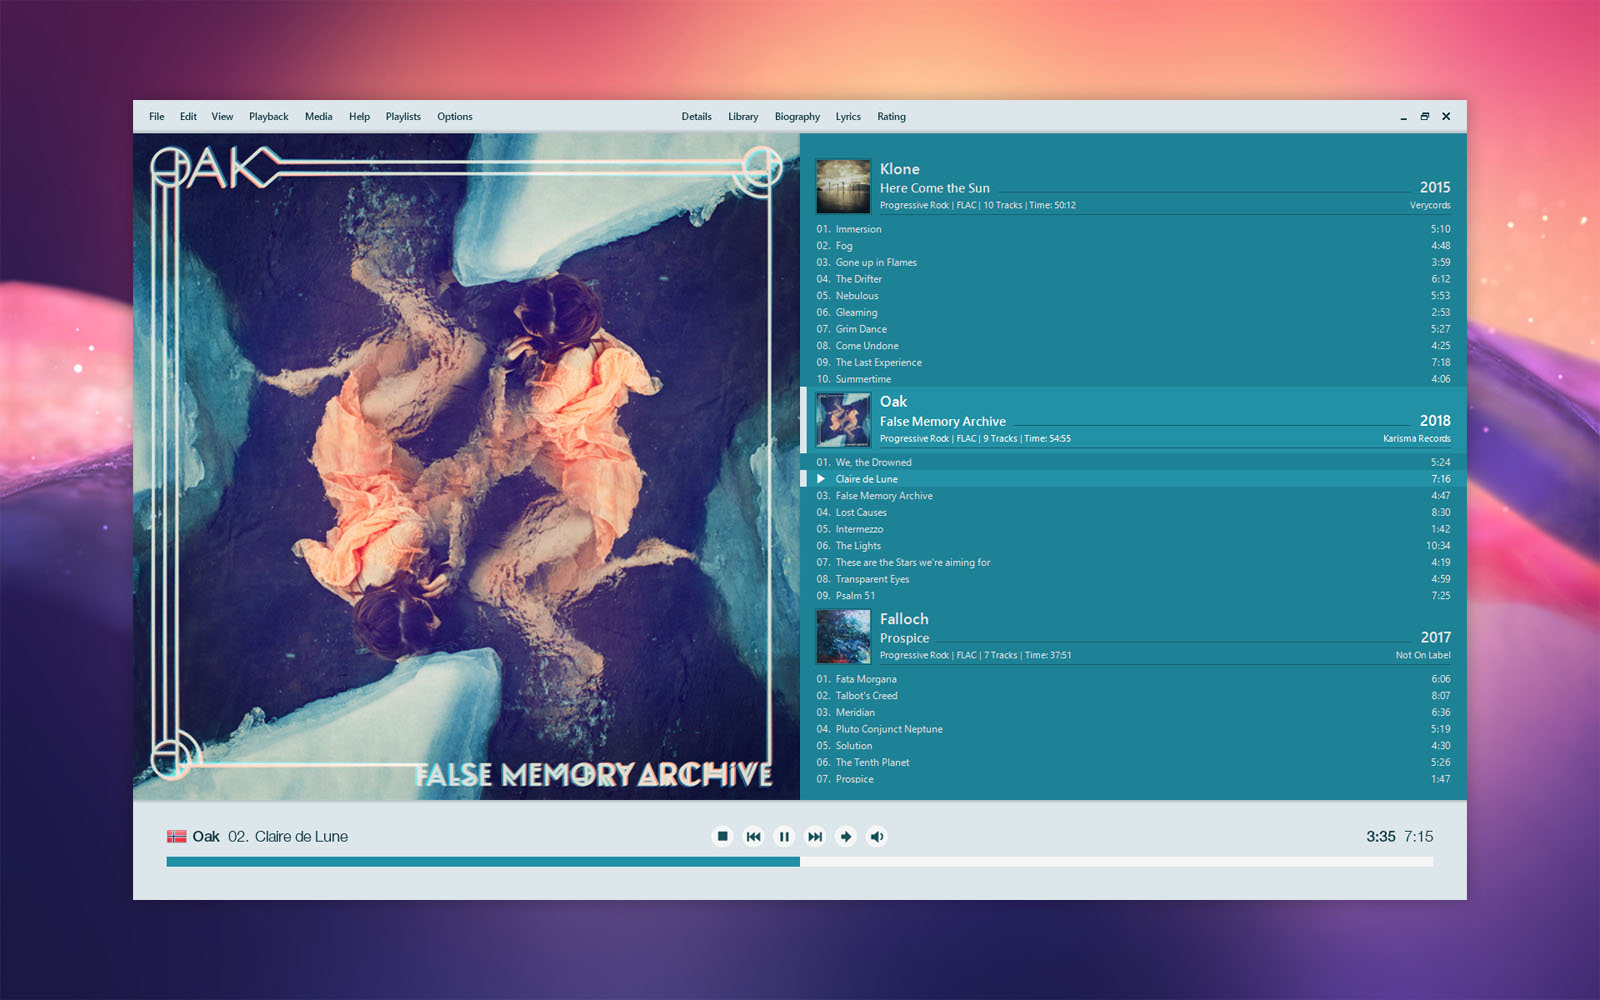1600x1000 pixels.
Task: Click the Norwegian flag icon
Action: pos(177,836)
